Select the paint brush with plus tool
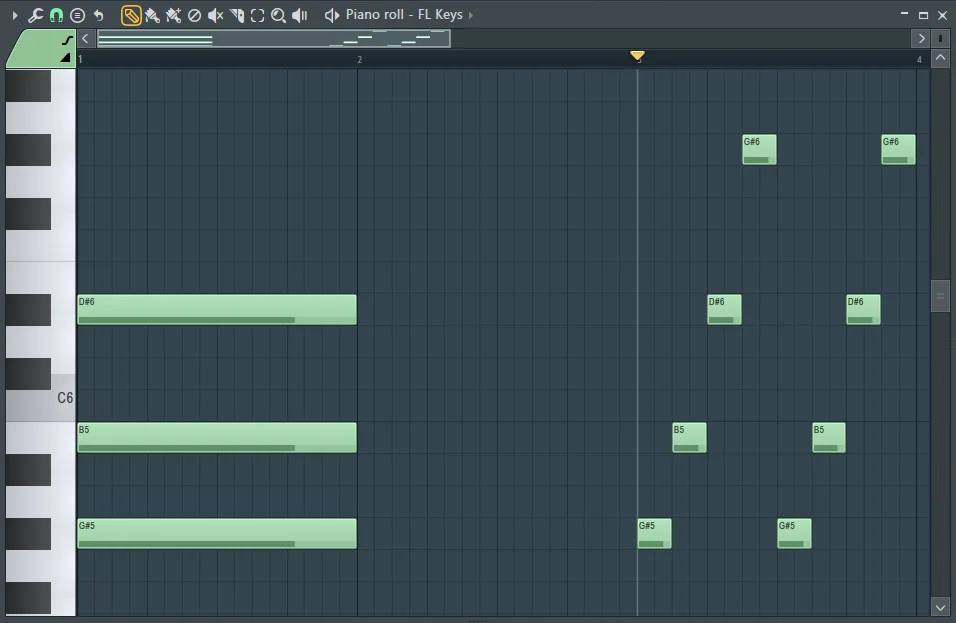956x623 pixels. 174,15
